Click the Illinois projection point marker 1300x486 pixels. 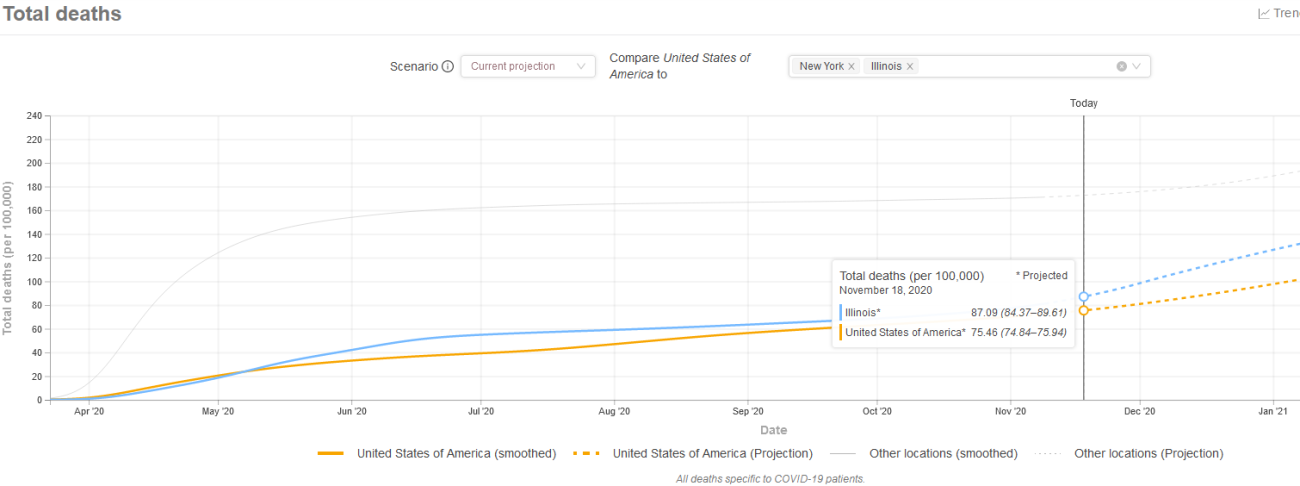coord(1084,297)
